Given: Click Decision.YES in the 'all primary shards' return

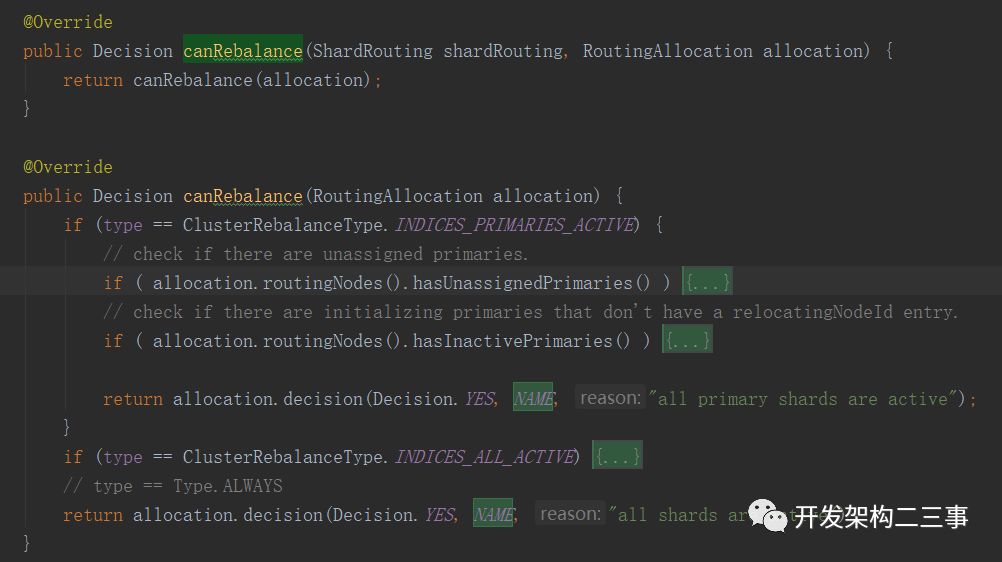Looking at the screenshot, I should 434,398.
